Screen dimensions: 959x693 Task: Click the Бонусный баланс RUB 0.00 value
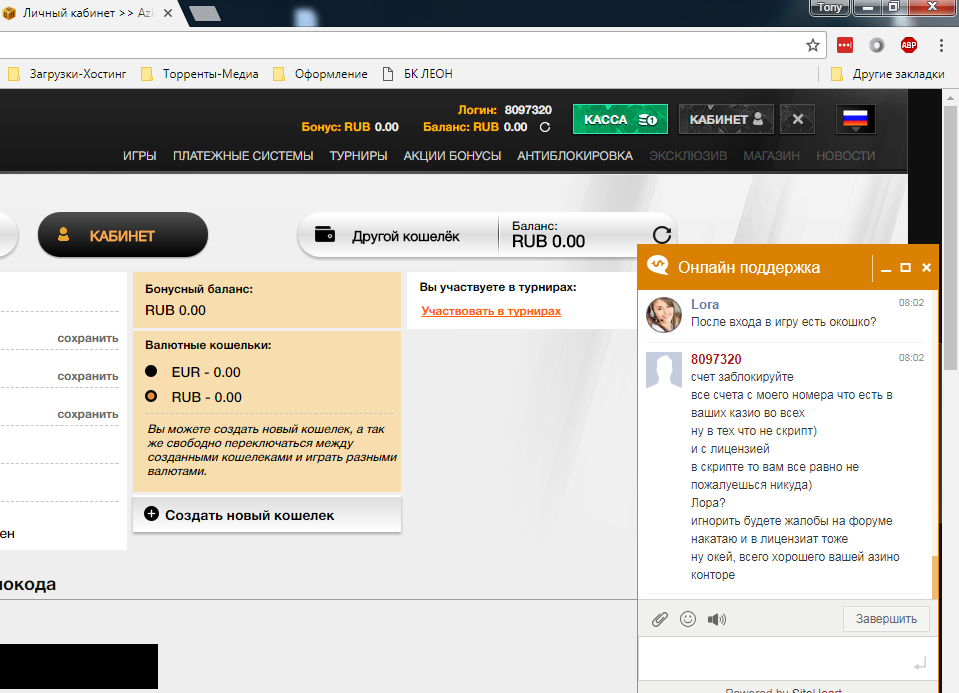pos(176,311)
